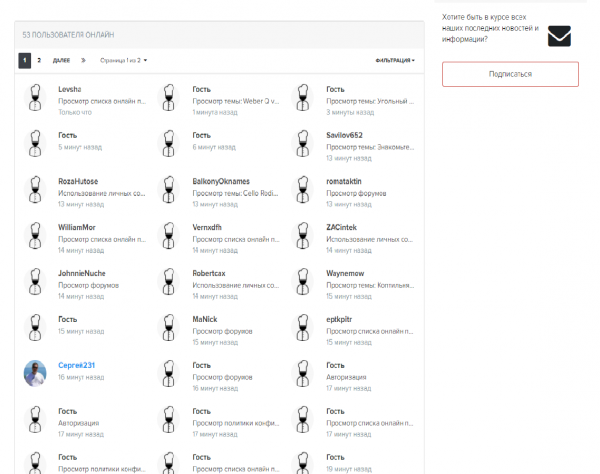Open Сергей231's profile photo
This screenshot has height=474, width=600.
pyautogui.click(x=35, y=373)
